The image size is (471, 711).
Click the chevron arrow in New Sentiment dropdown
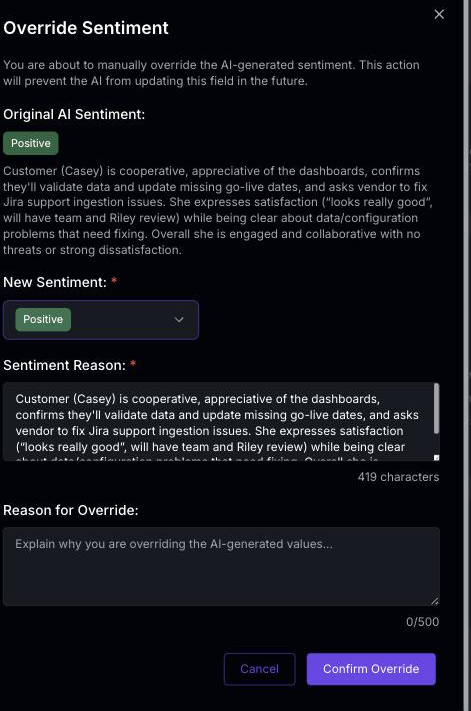pos(179,320)
